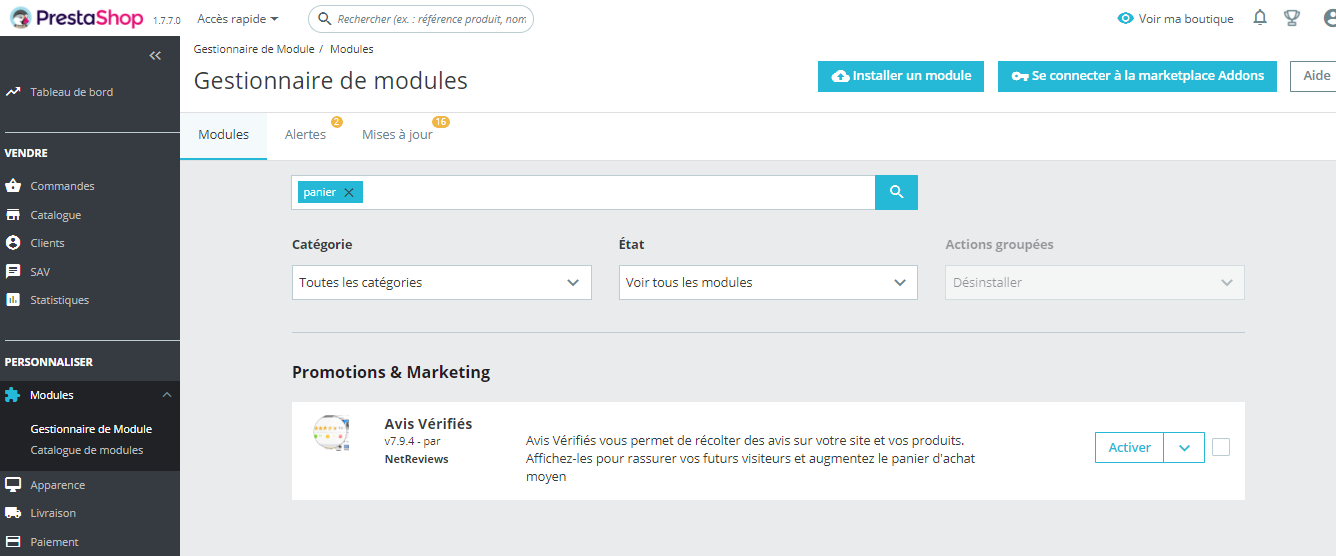Click the Statistiques chart icon
1336x556 pixels.
(13, 300)
